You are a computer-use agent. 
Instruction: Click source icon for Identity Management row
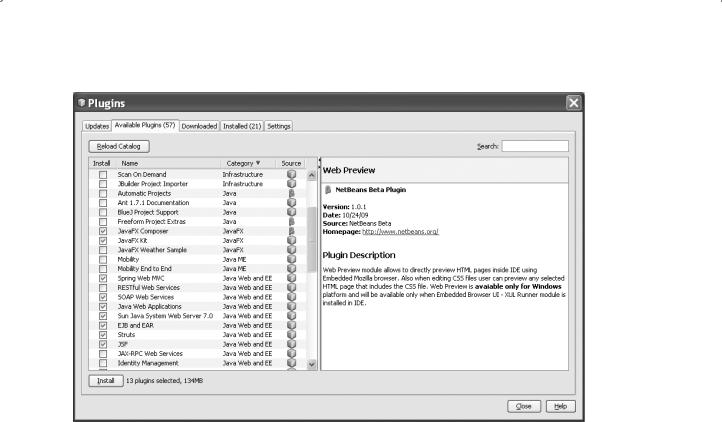click(x=291, y=363)
